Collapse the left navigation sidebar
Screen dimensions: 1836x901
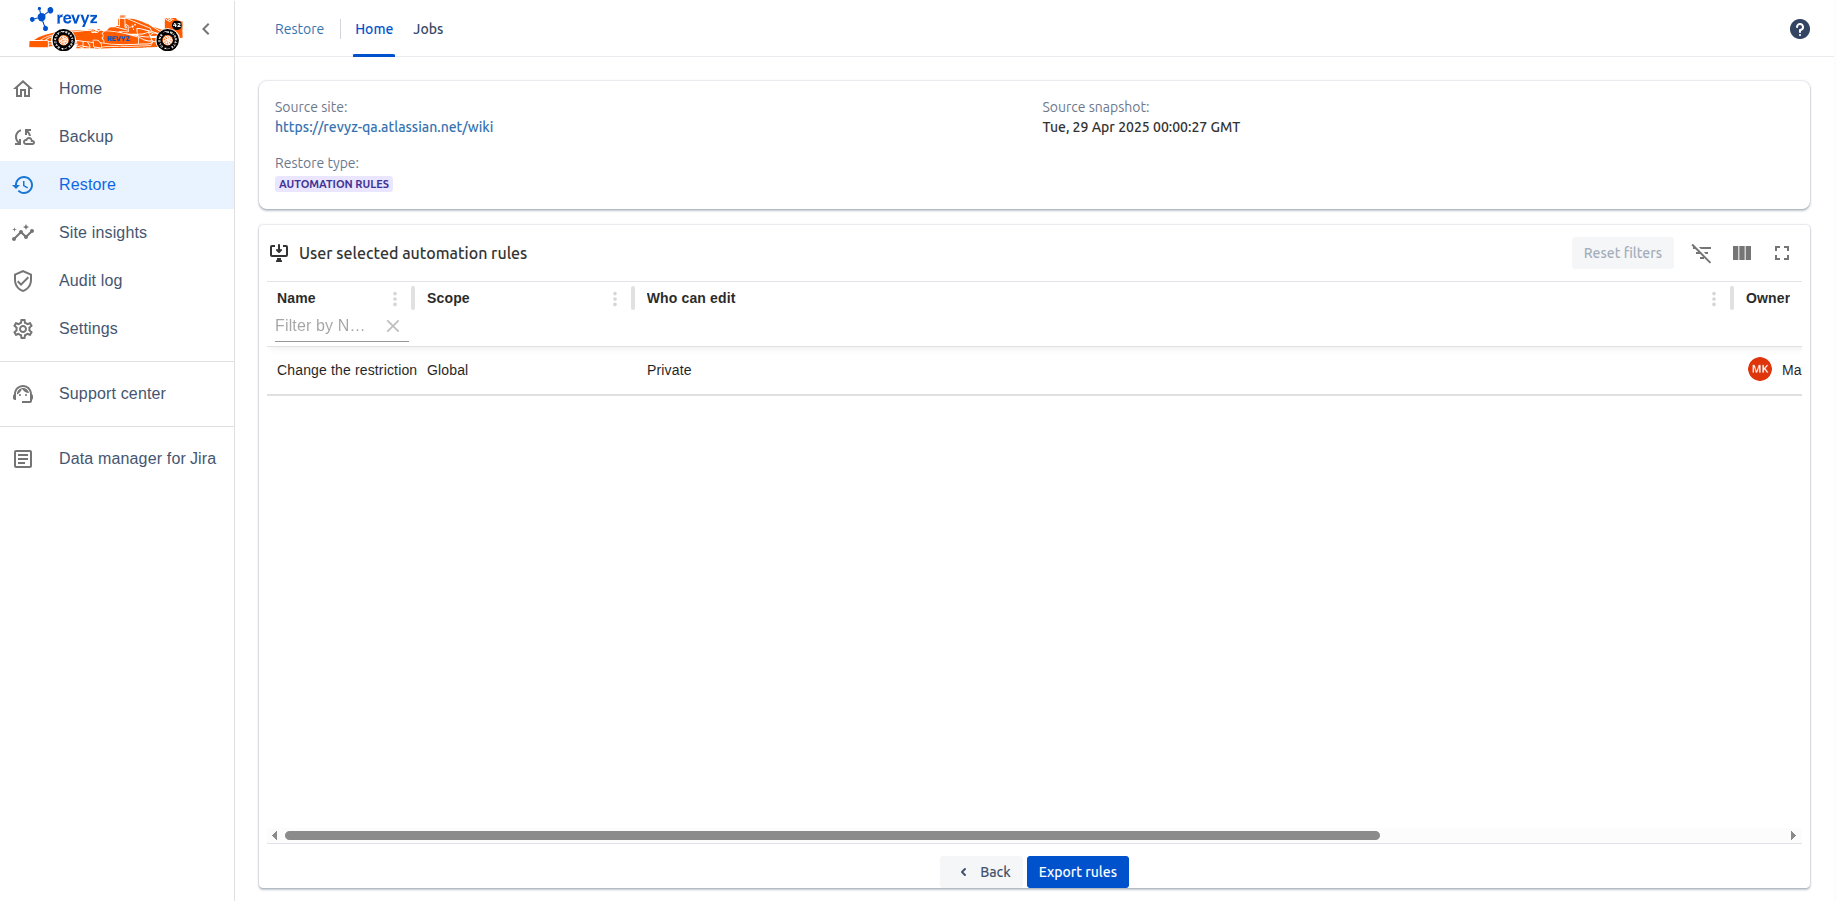tap(206, 28)
